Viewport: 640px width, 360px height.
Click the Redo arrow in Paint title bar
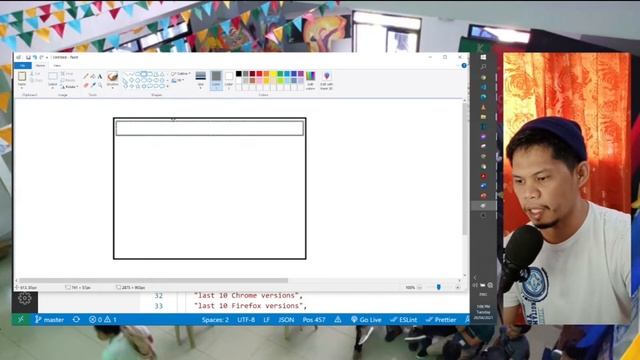pyautogui.click(x=41, y=58)
